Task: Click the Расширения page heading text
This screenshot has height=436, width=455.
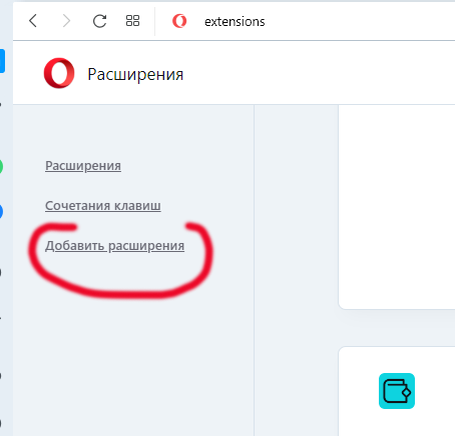Action: [x=135, y=74]
